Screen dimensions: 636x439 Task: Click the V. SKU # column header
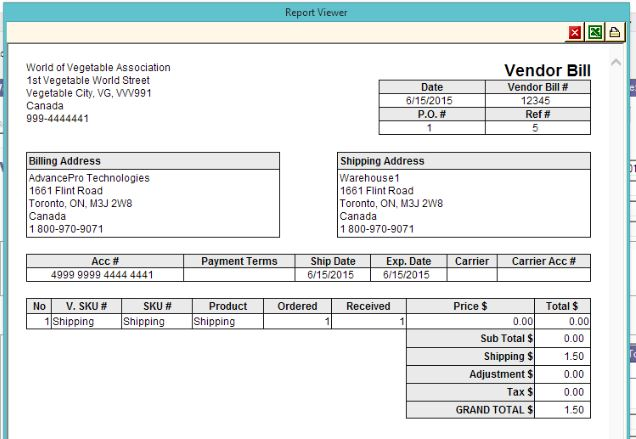86,306
